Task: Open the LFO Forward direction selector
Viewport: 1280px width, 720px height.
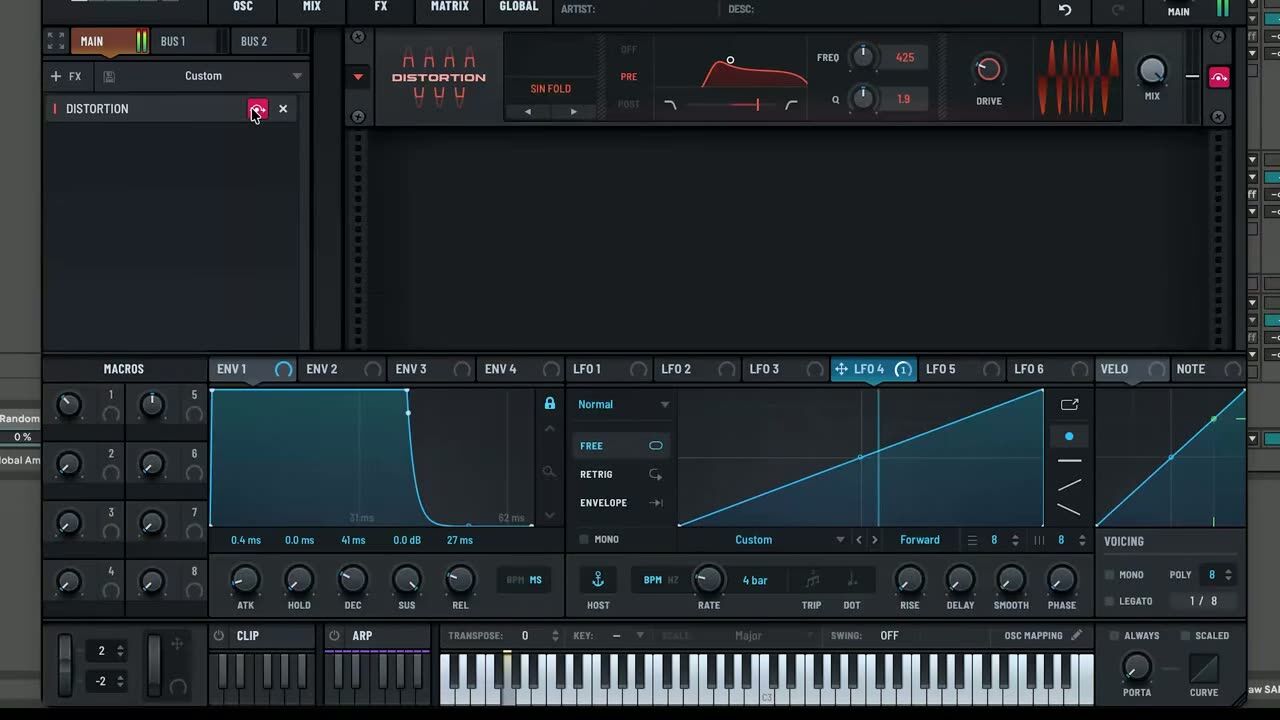Action: click(x=920, y=540)
